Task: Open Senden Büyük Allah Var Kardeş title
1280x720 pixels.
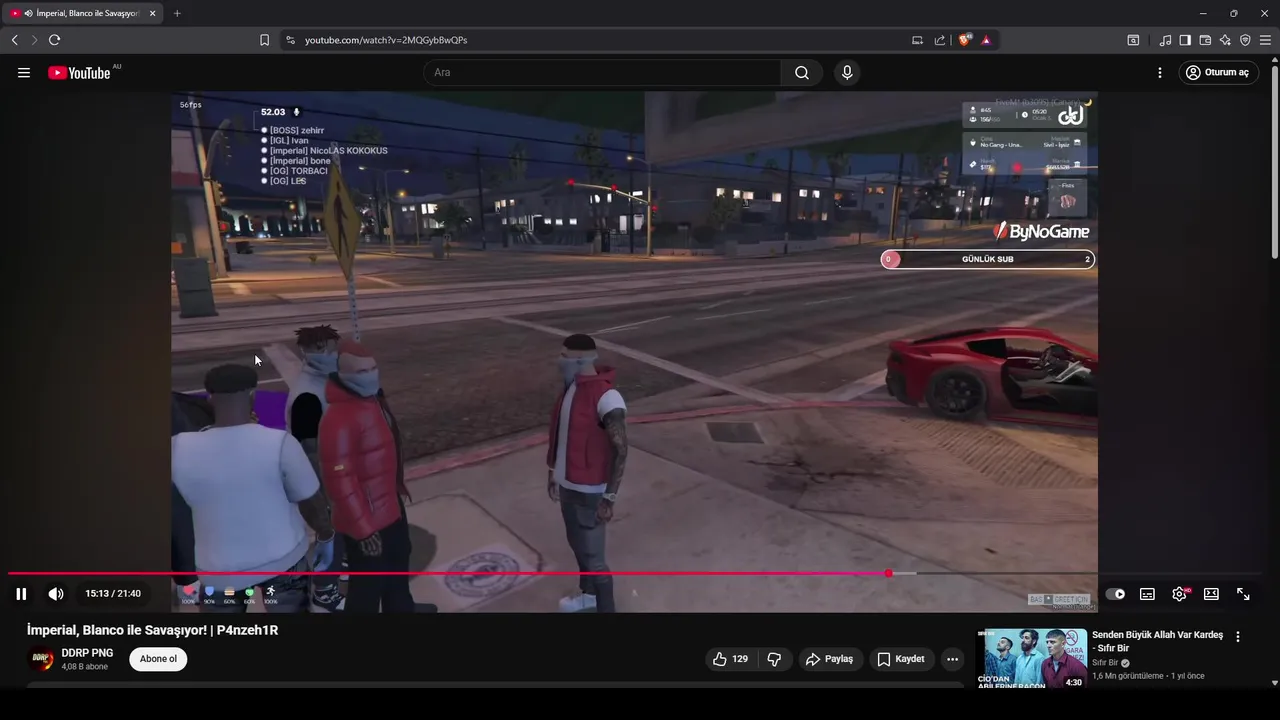Action: click(x=1157, y=641)
